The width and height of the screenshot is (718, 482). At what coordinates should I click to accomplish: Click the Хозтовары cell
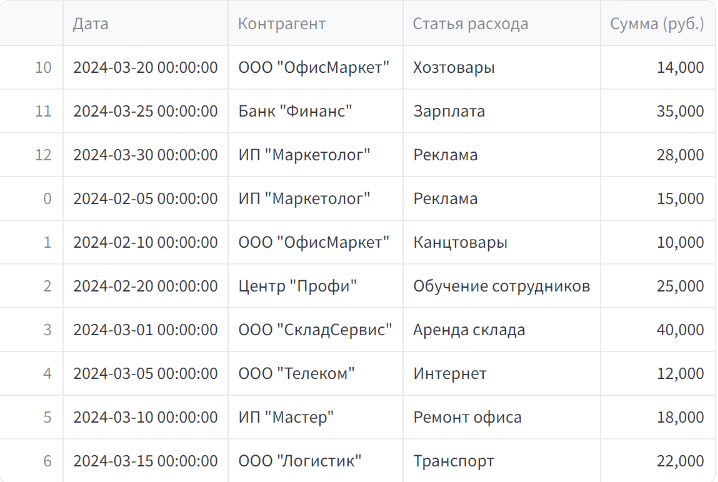[501, 67]
